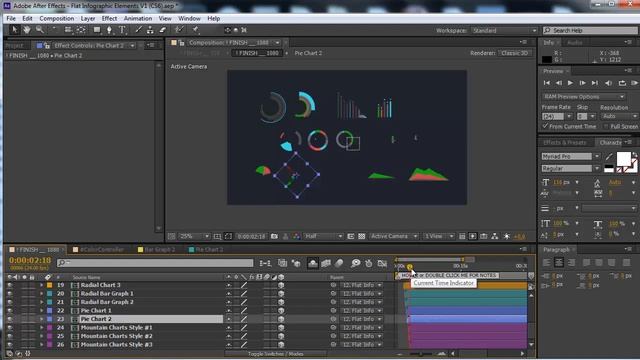
Task: Expand the Pie Chart 2 layer properties
Action: (41, 319)
